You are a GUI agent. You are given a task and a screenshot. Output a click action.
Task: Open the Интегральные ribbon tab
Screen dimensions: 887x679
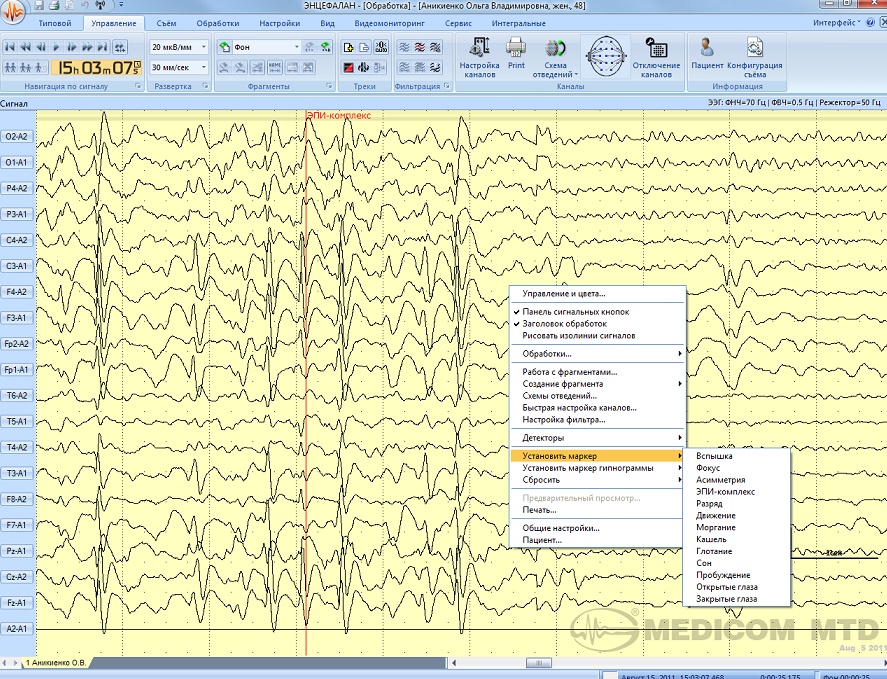pyautogui.click(x=518, y=23)
